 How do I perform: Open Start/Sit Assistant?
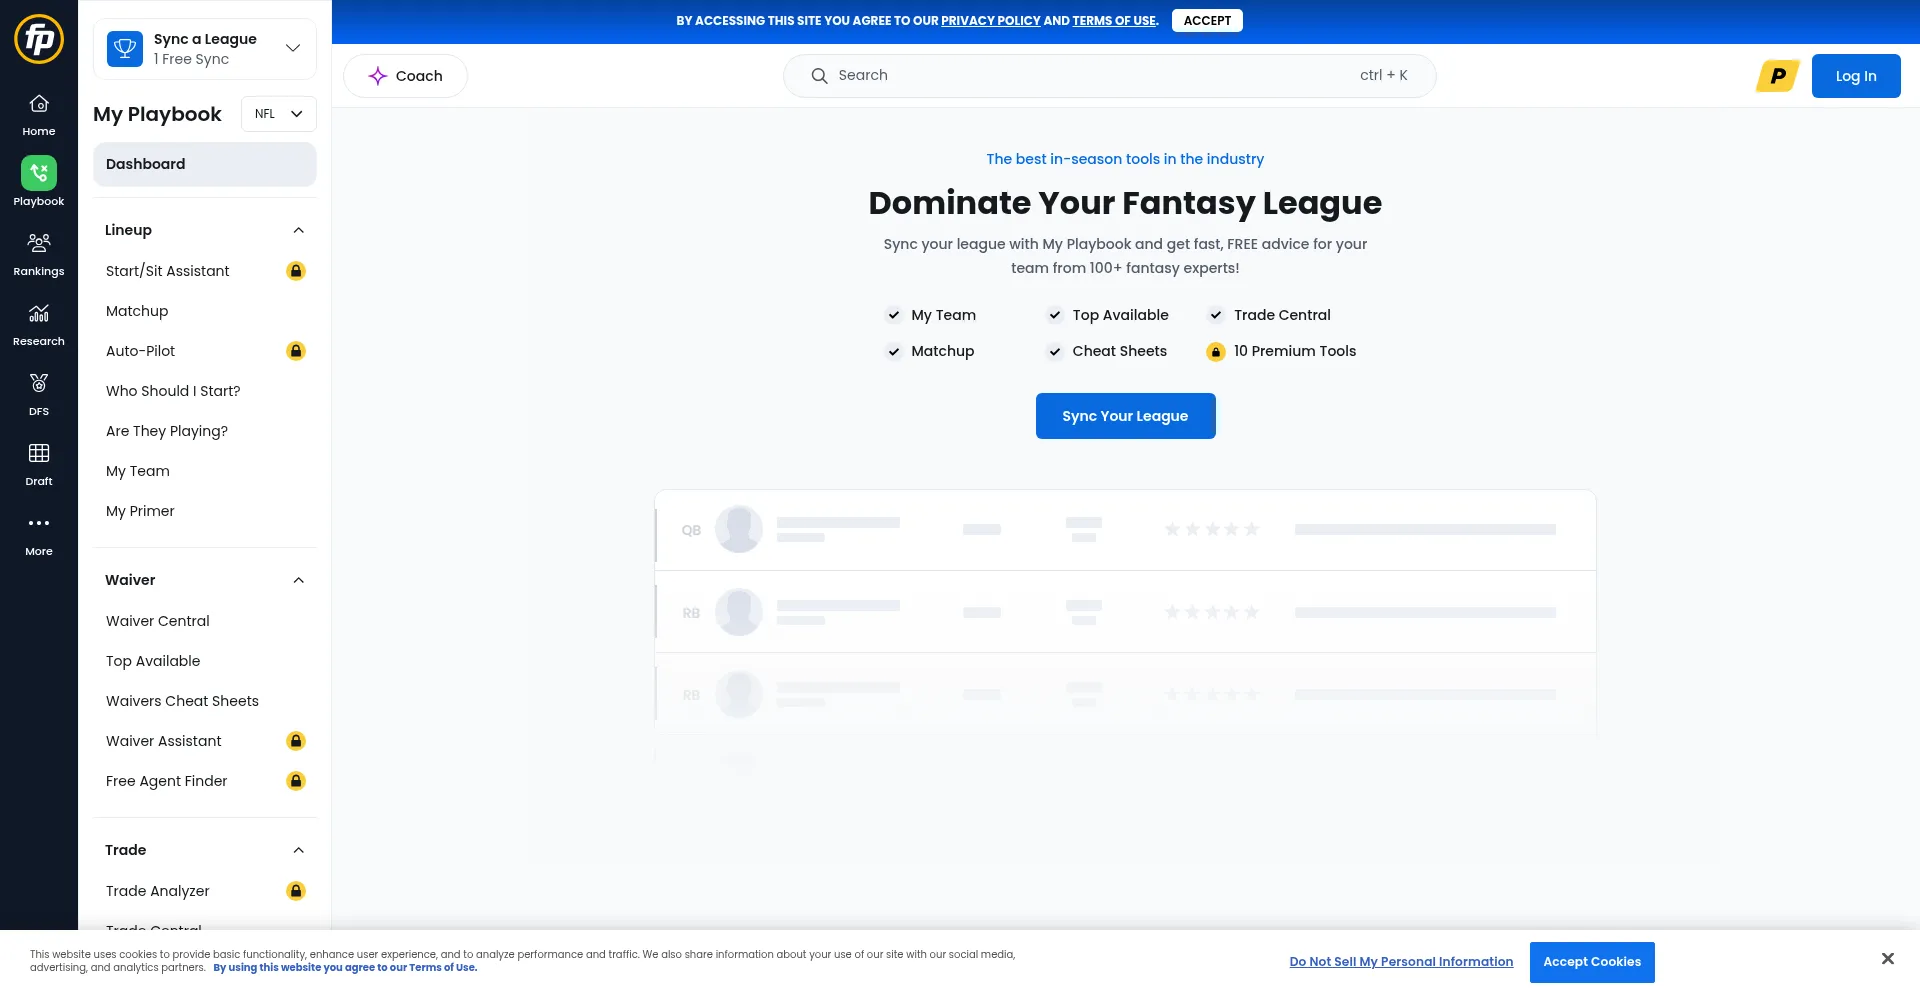pos(168,271)
